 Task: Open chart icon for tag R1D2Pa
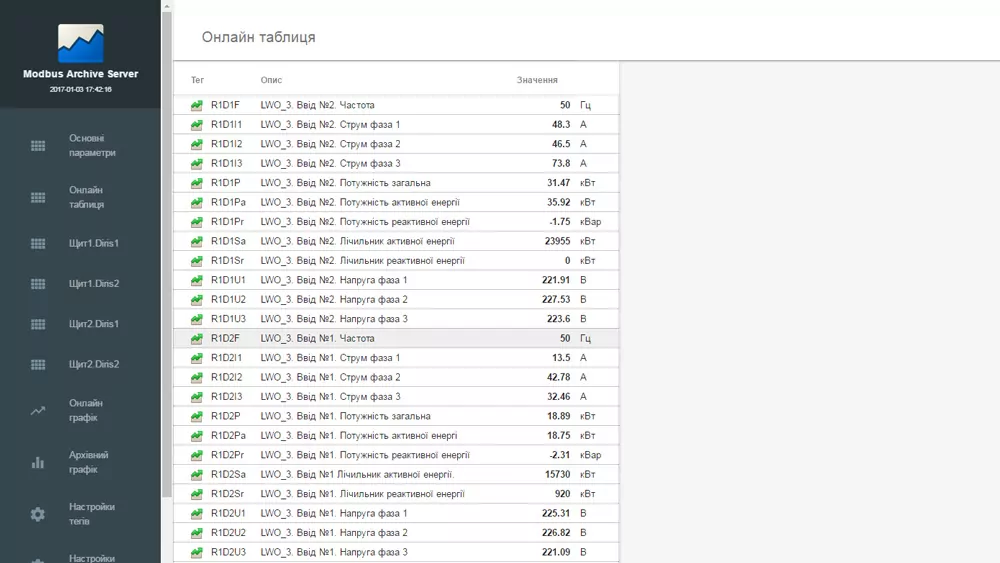click(x=196, y=436)
